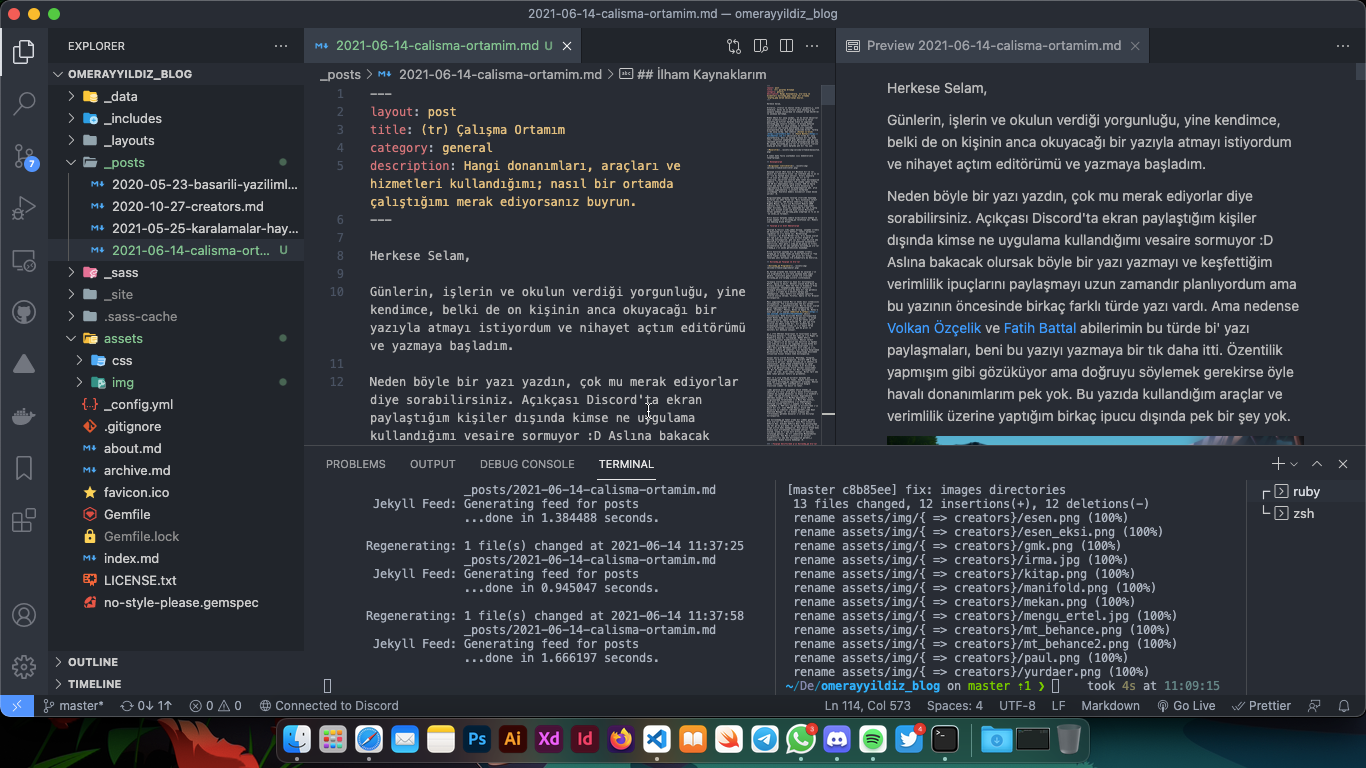Switch to the DEBUG CONSOLE tab
Viewport: 1366px width, 768px height.
(x=527, y=464)
